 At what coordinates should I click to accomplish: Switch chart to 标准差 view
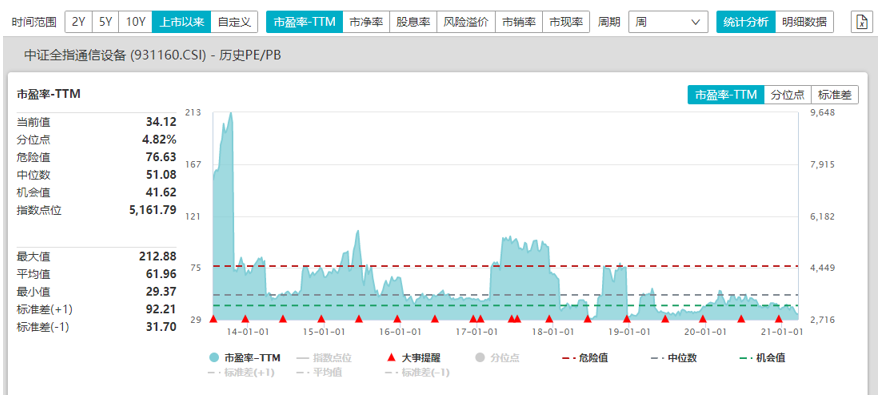[835, 94]
